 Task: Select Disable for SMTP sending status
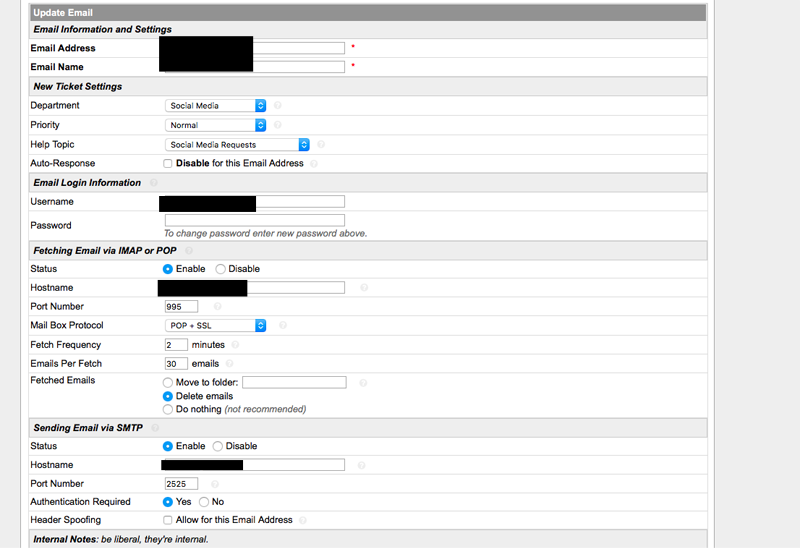(x=218, y=446)
